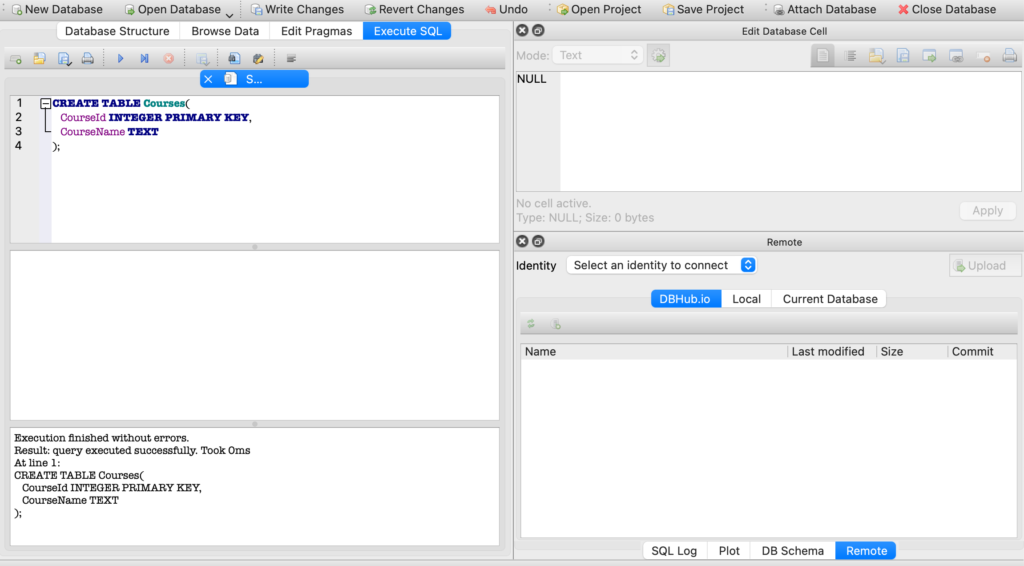Save SQL file icon in editor toolbar
This screenshot has width=1024, height=566.
(x=63, y=59)
